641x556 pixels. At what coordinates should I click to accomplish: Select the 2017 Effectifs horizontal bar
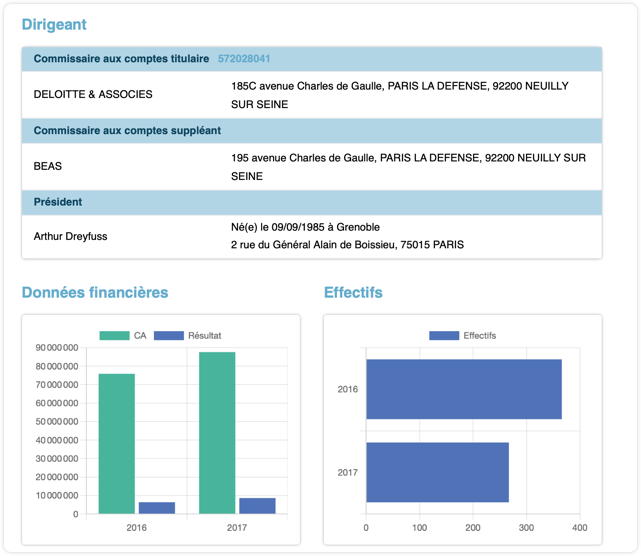[438, 472]
